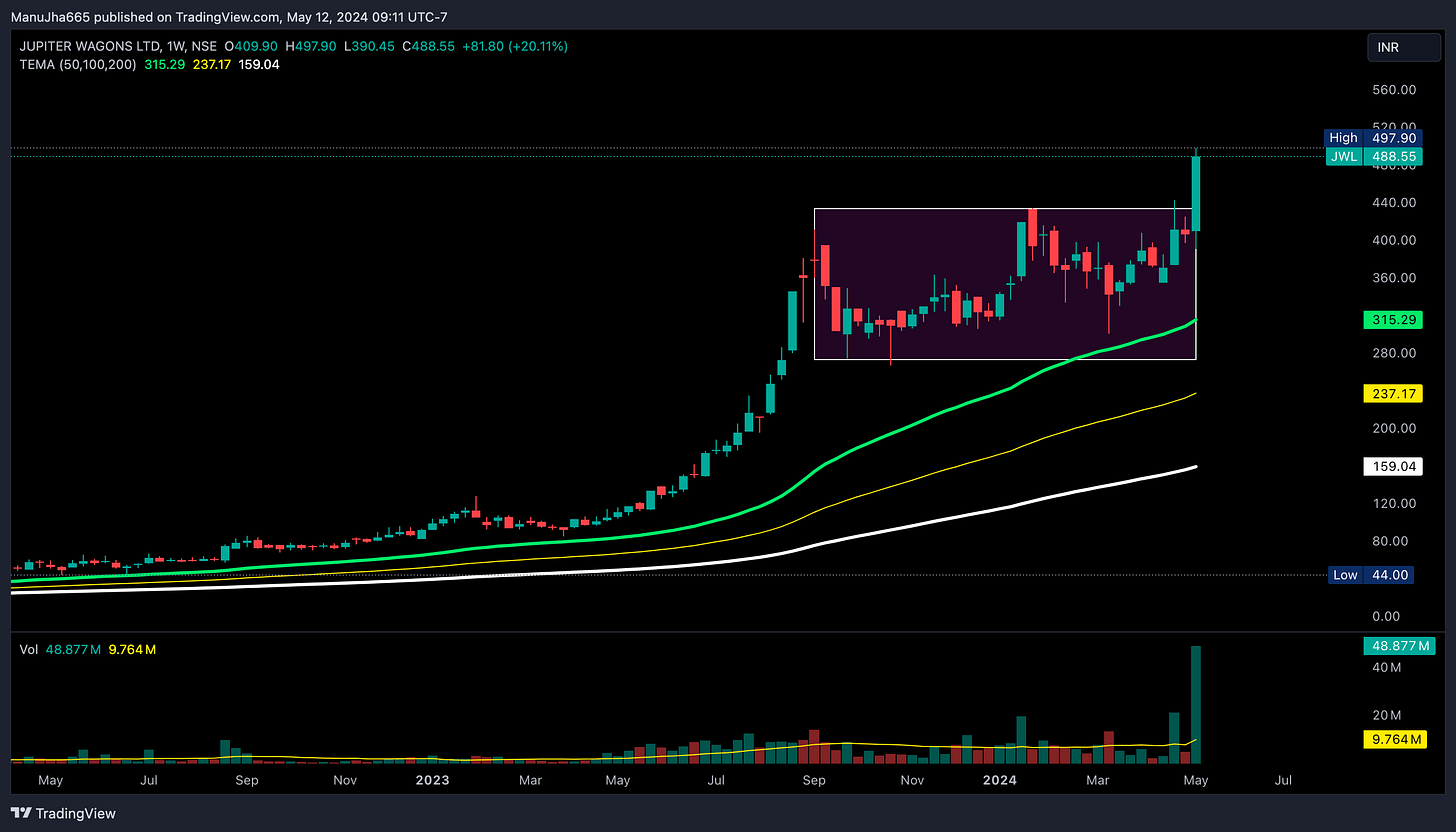Click the TradingView logo at the bottom left

64,813
